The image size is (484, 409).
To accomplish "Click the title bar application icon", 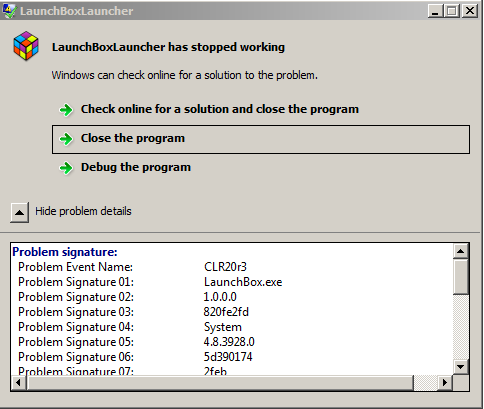I will point(9,11).
